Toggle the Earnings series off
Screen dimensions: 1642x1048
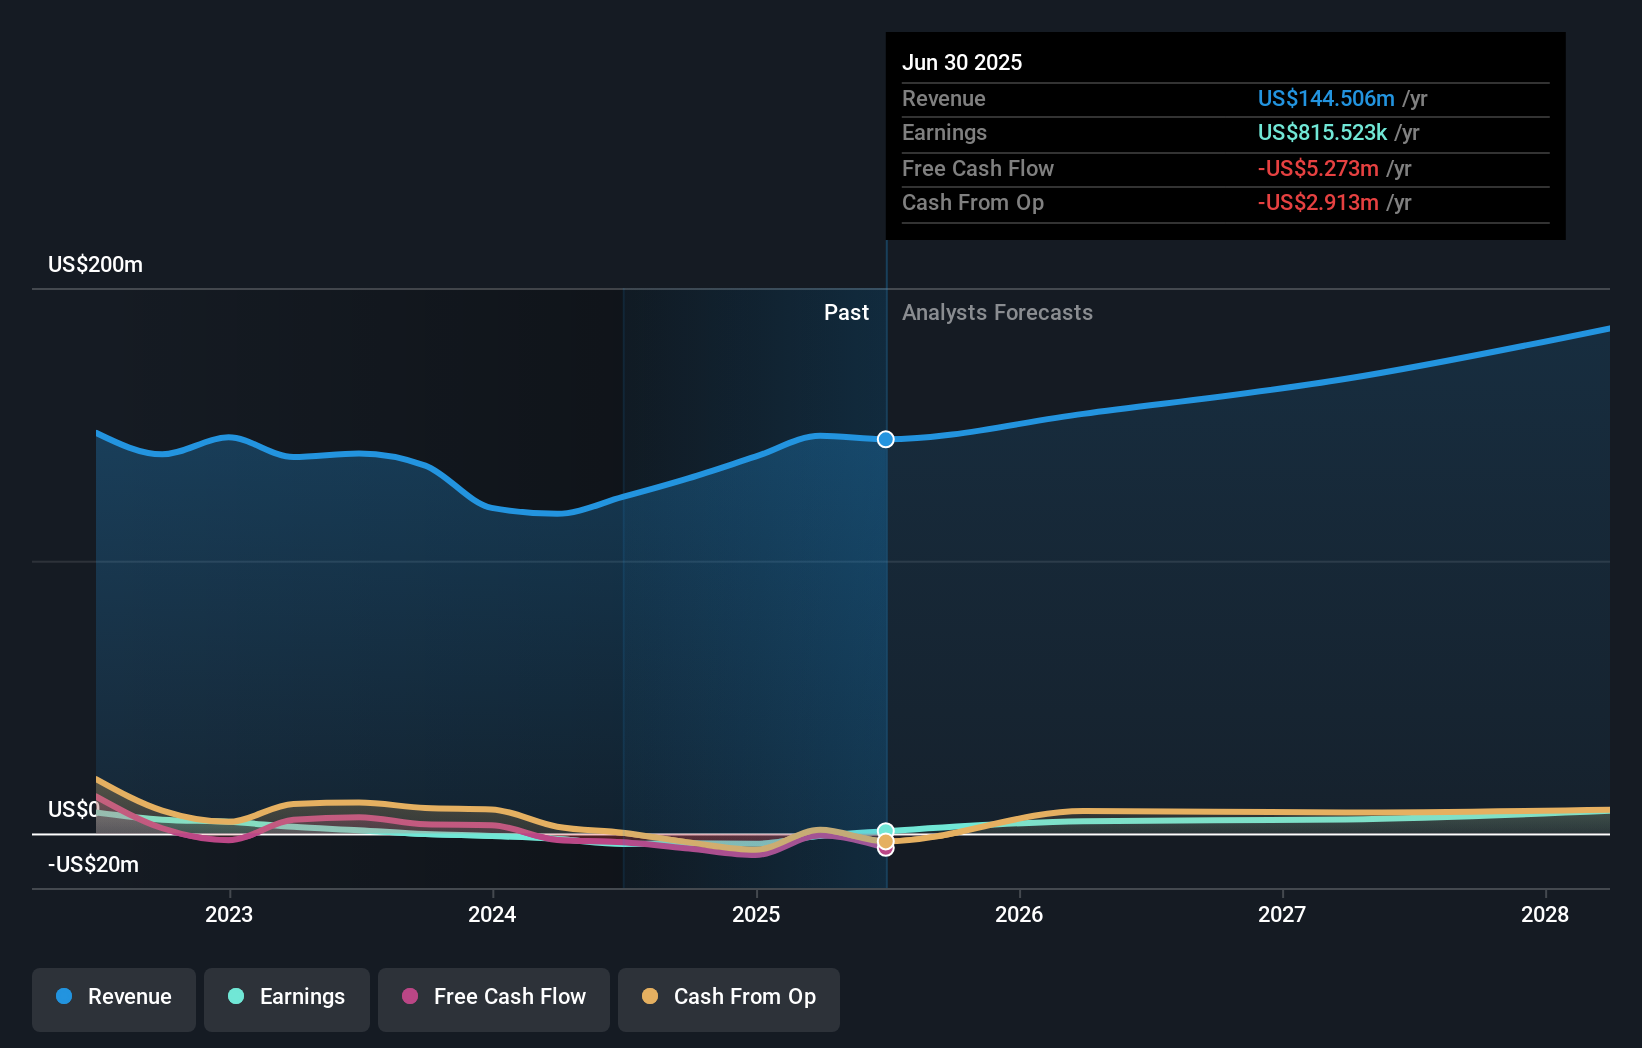coord(286,997)
